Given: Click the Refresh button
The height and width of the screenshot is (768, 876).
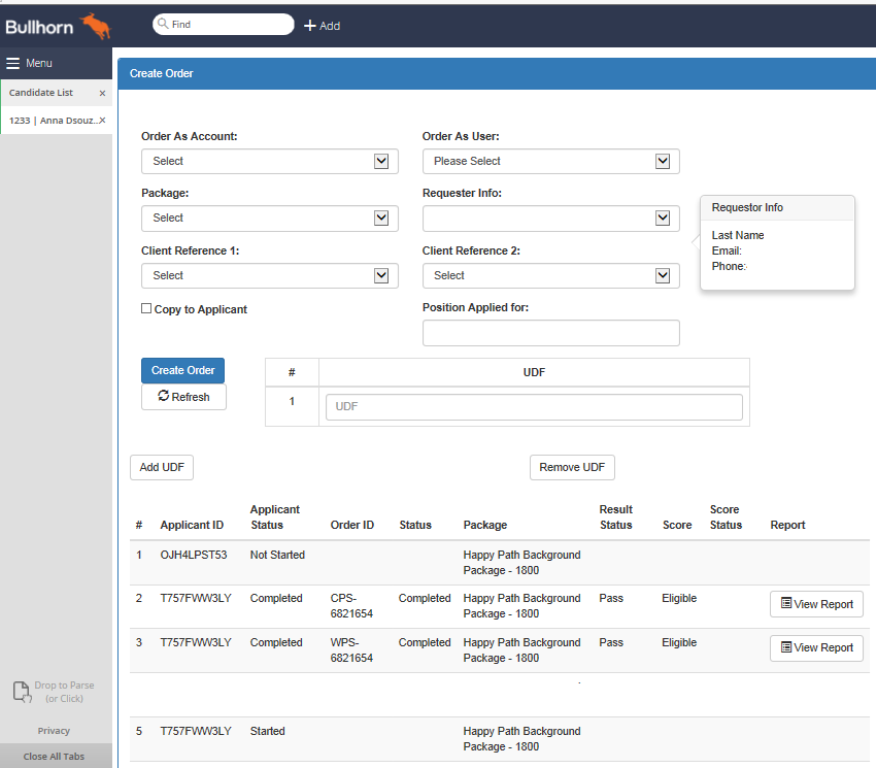Looking at the screenshot, I should (x=183, y=397).
